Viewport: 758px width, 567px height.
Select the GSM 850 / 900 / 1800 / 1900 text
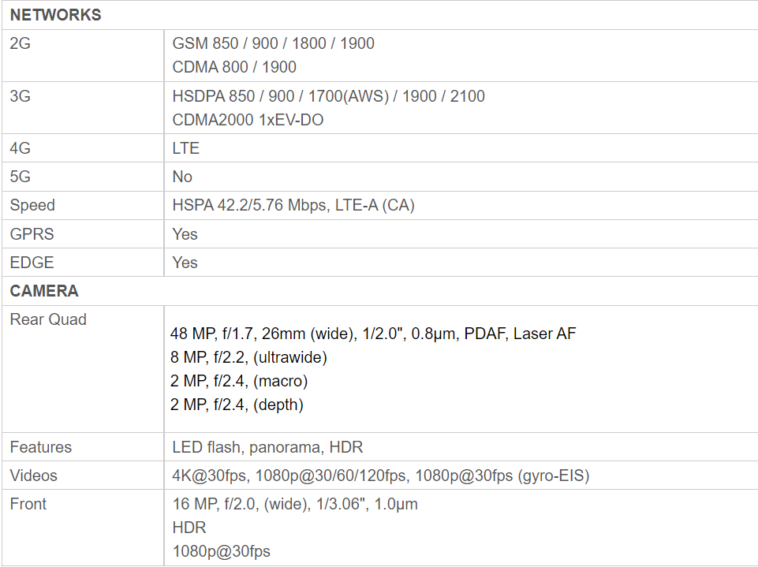[273, 44]
